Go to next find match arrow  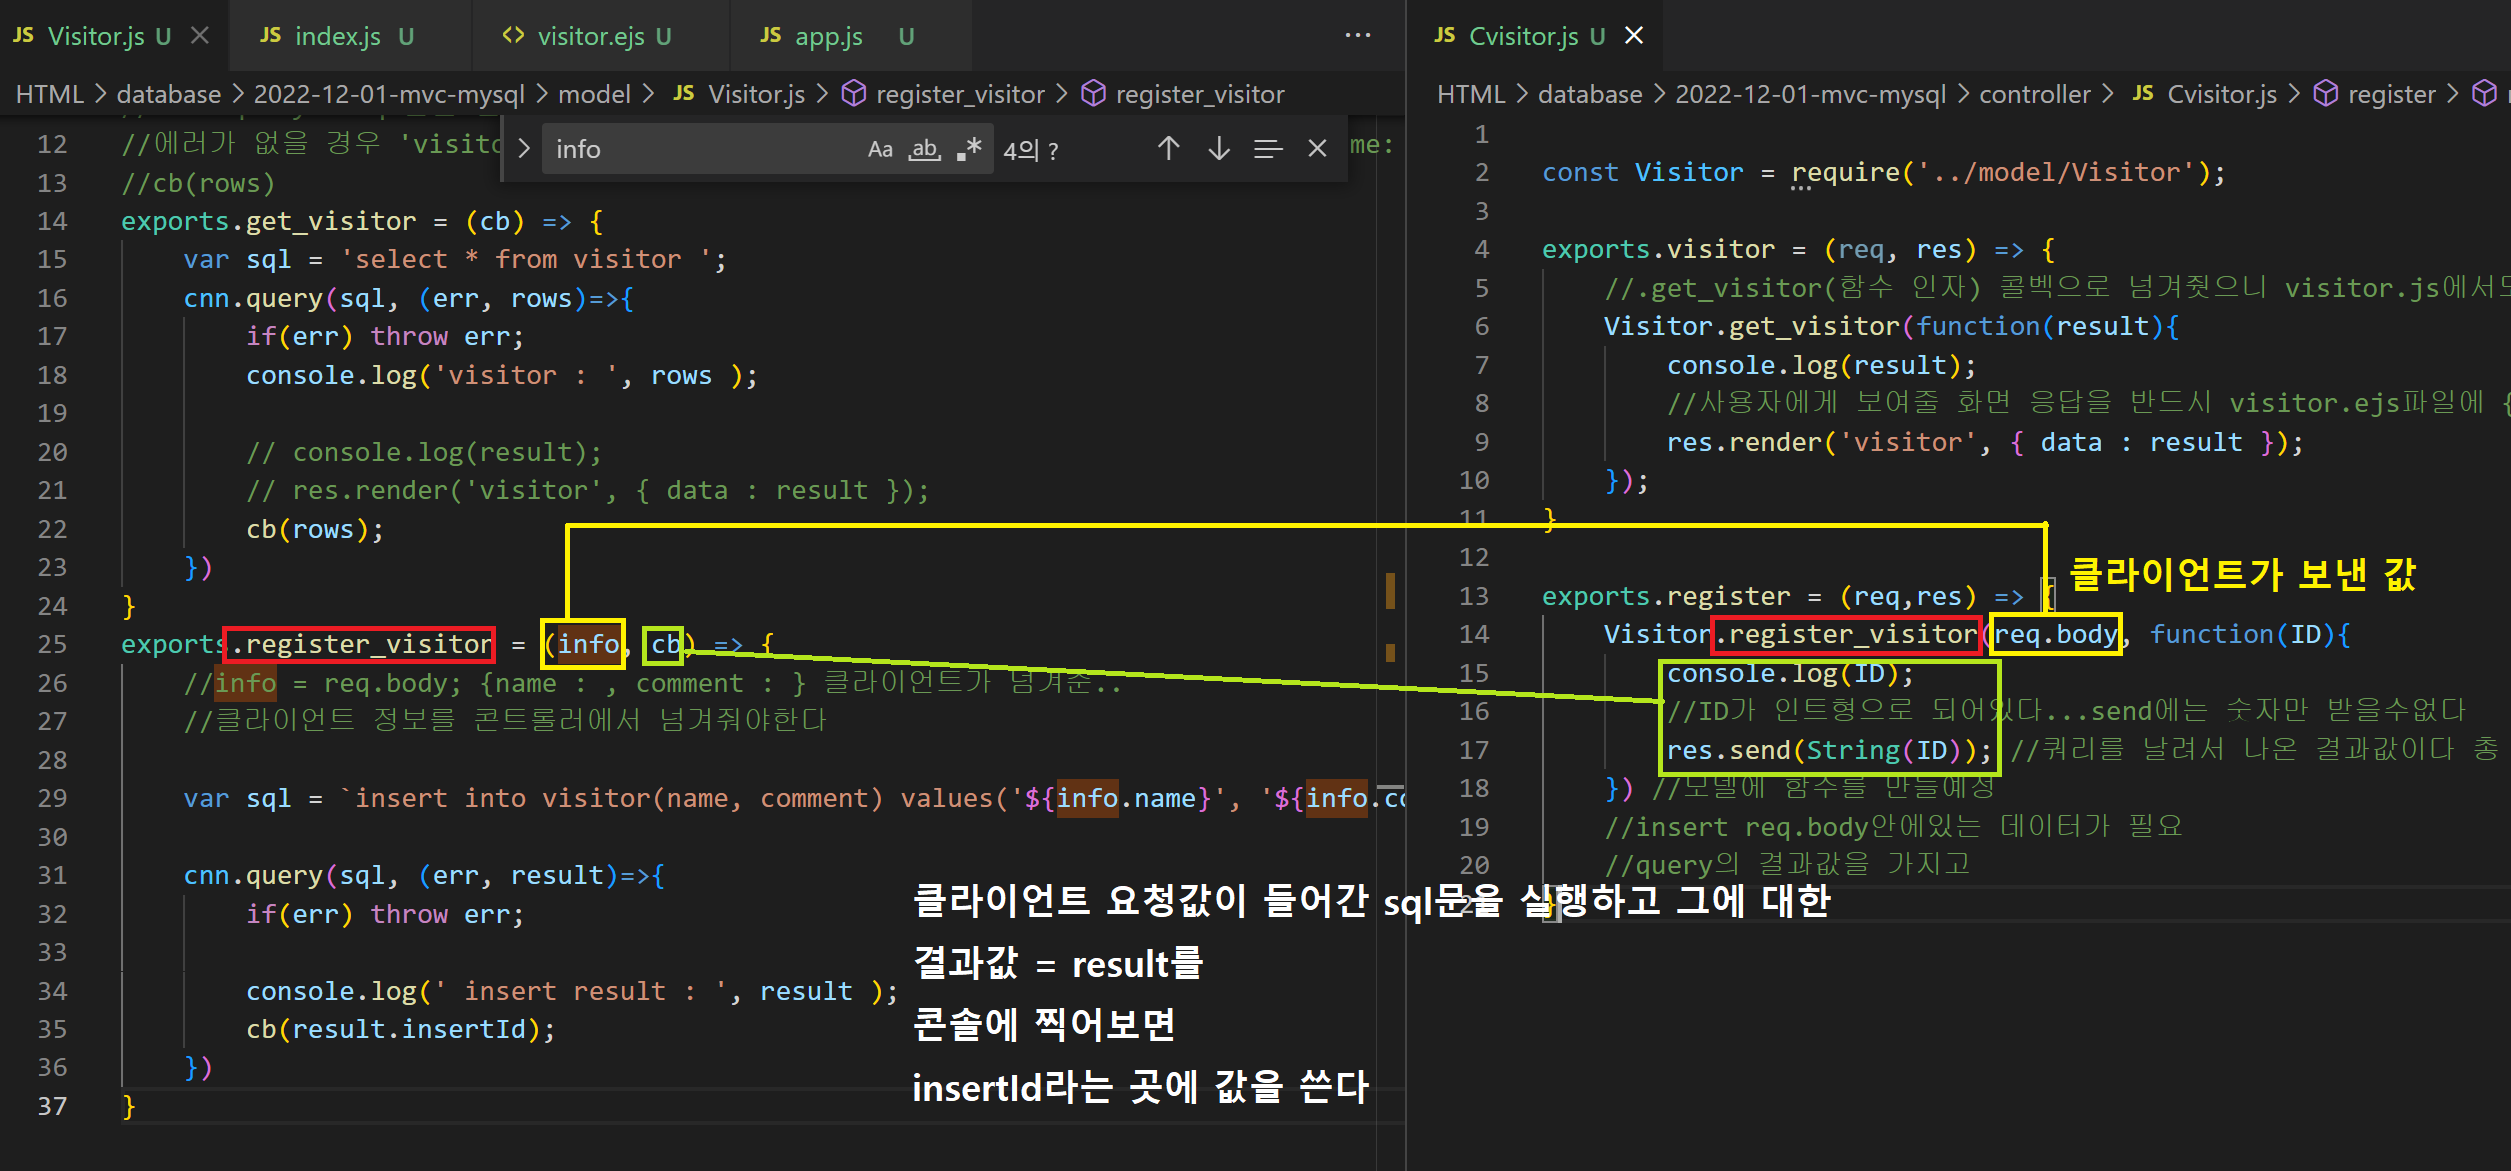1218,149
